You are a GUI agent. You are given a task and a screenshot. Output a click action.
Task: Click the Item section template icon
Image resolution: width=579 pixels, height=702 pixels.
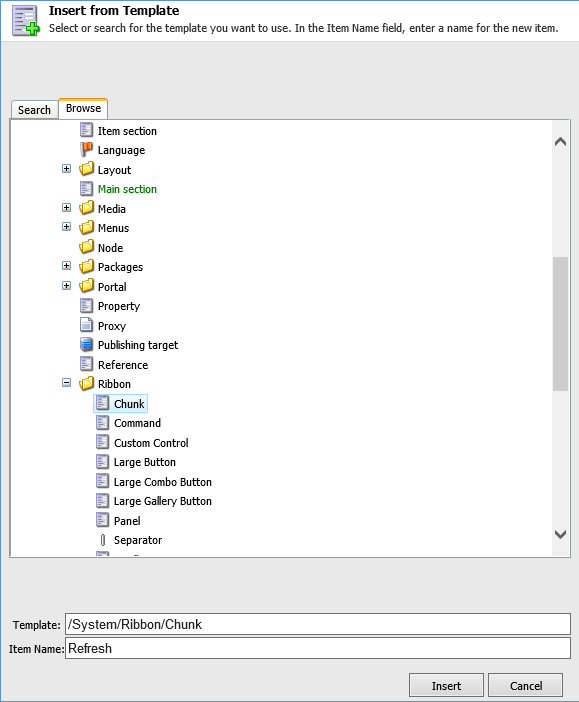(x=86, y=130)
